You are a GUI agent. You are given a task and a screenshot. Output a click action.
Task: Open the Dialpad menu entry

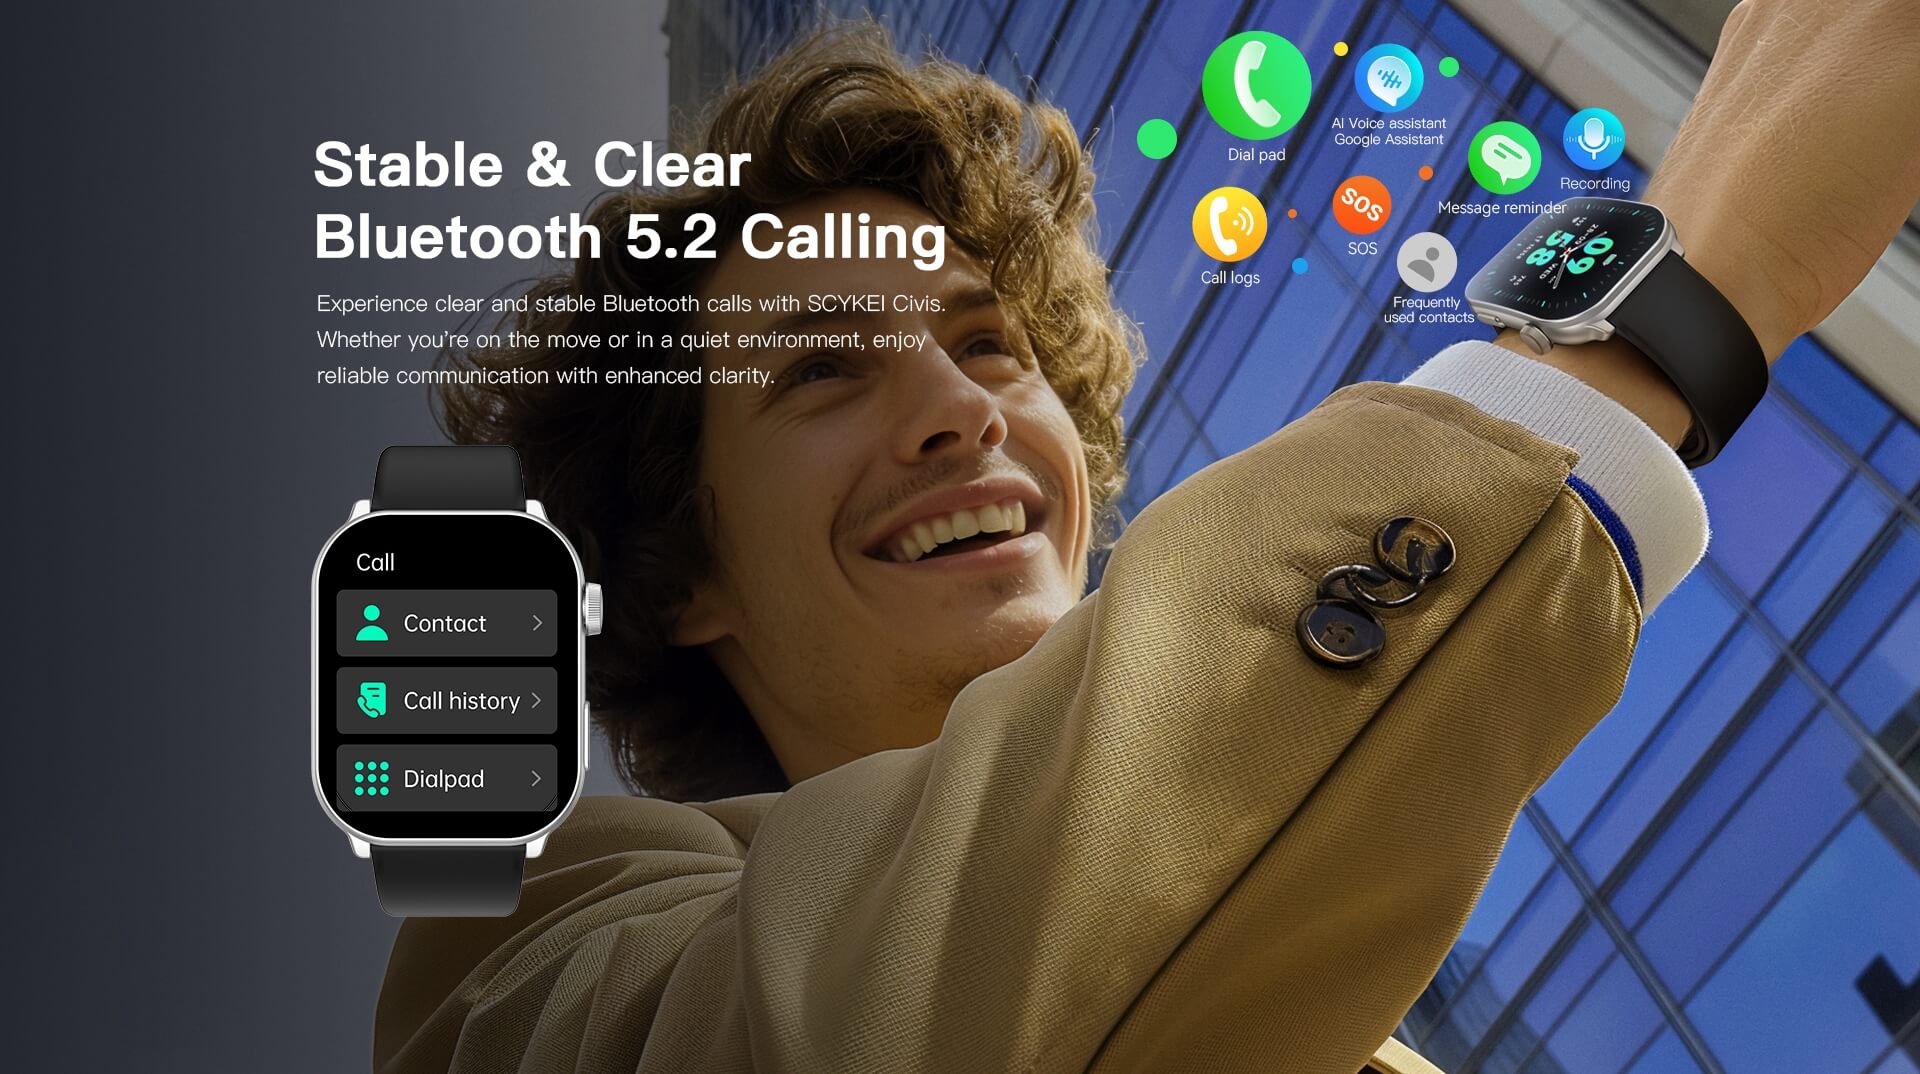[447, 778]
